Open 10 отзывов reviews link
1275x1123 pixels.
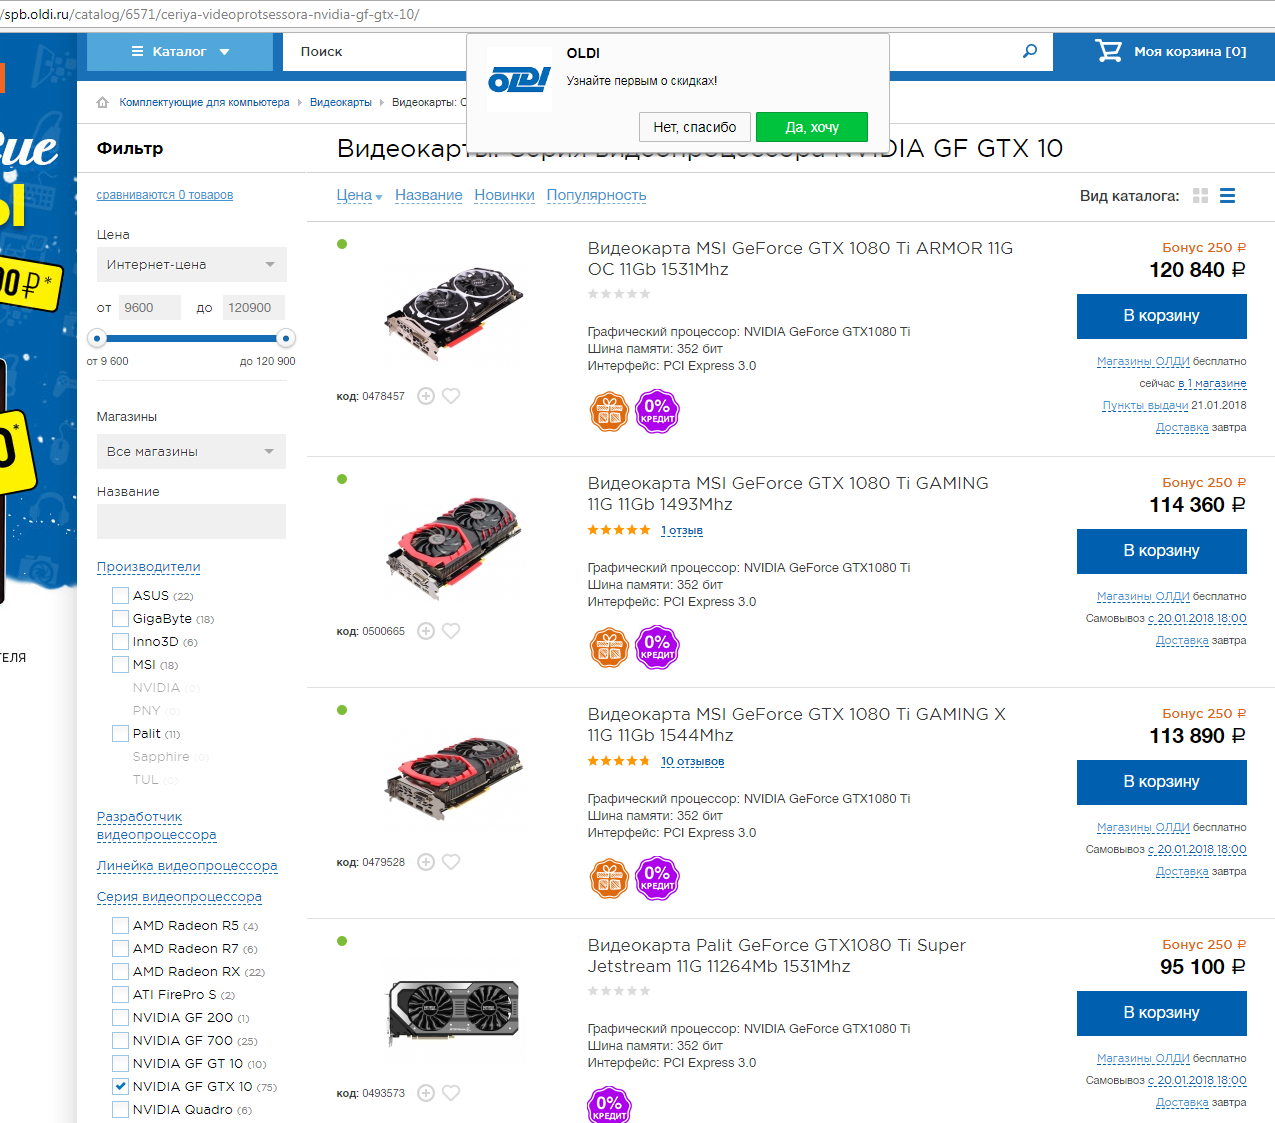click(693, 762)
